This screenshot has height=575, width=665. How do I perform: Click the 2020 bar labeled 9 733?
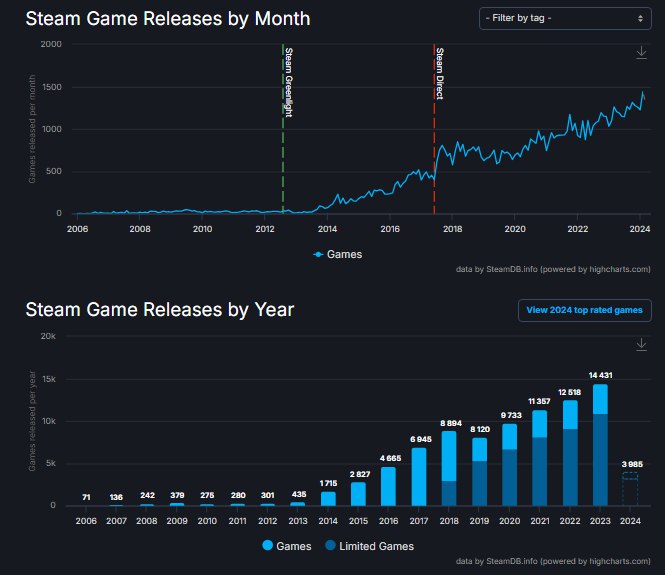(509, 465)
